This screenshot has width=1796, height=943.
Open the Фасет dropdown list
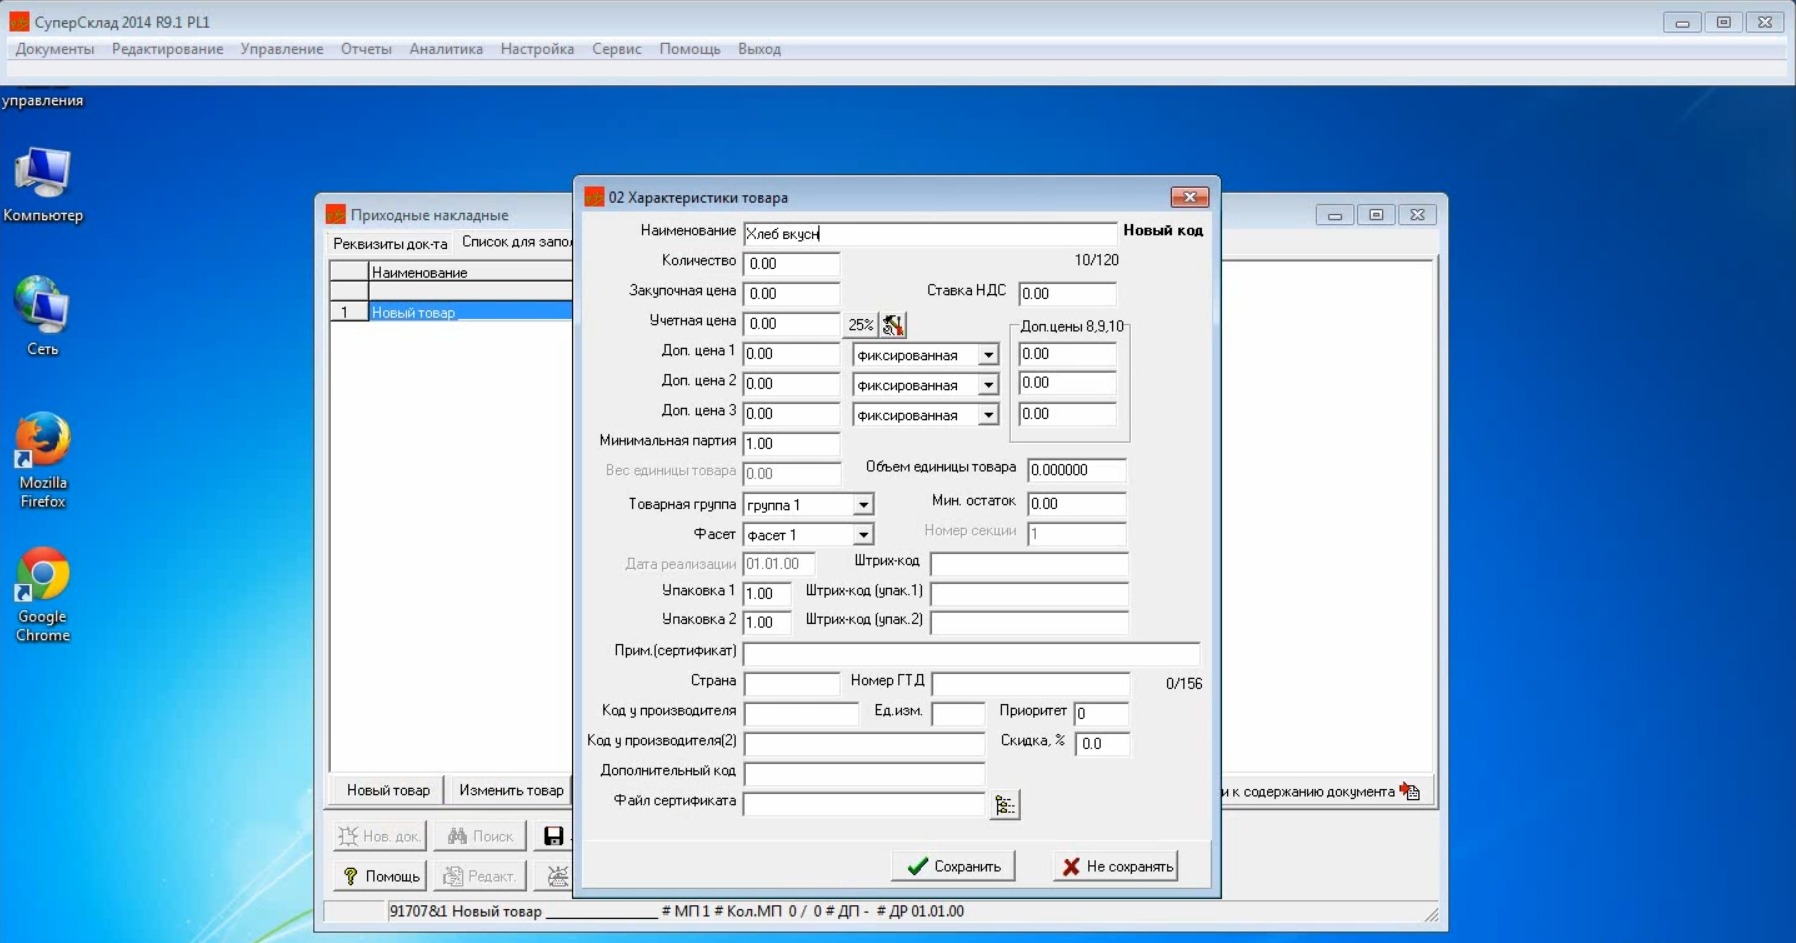coord(863,535)
